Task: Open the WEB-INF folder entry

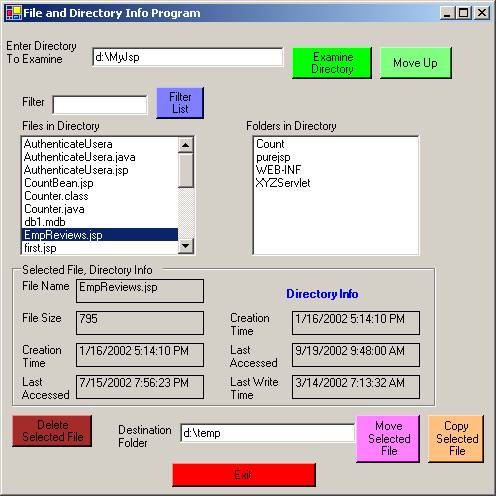Action: point(278,170)
